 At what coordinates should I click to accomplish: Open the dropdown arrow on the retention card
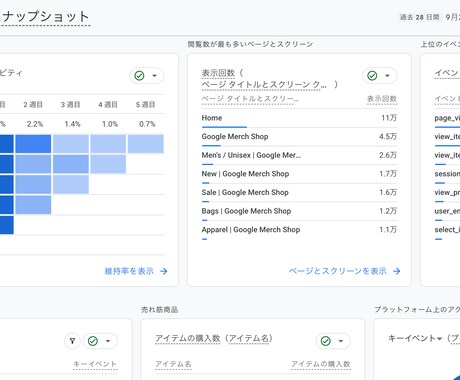(154, 76)
